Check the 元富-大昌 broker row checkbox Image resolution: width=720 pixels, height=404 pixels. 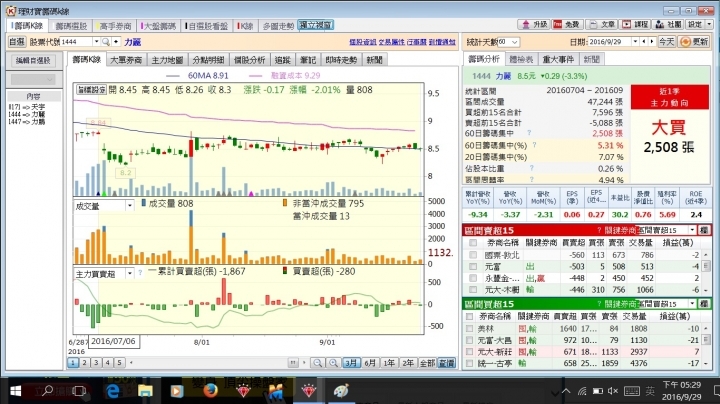[x=469, y=340]
